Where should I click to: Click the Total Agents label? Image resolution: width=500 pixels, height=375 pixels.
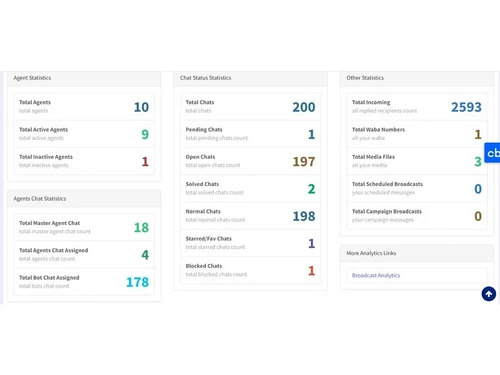point(35,102)
